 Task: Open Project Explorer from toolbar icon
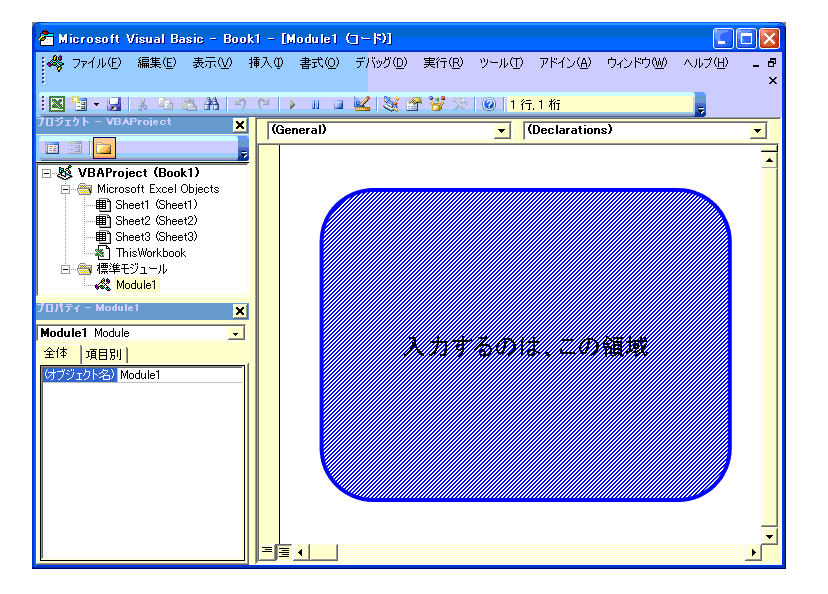click(391, 104)
